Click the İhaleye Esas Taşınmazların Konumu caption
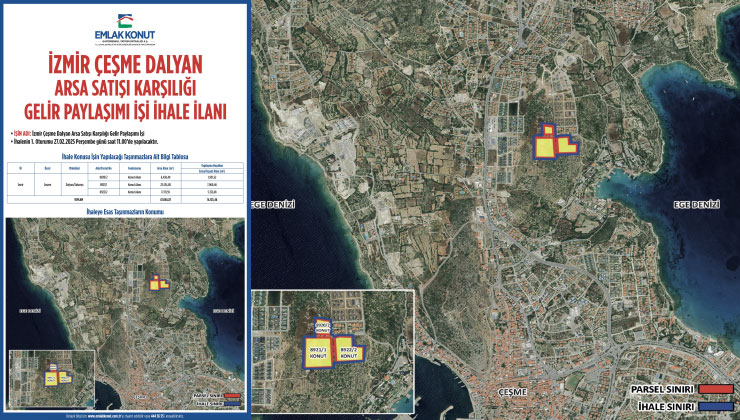Viewport: 740px width, 420px height. 125,212
